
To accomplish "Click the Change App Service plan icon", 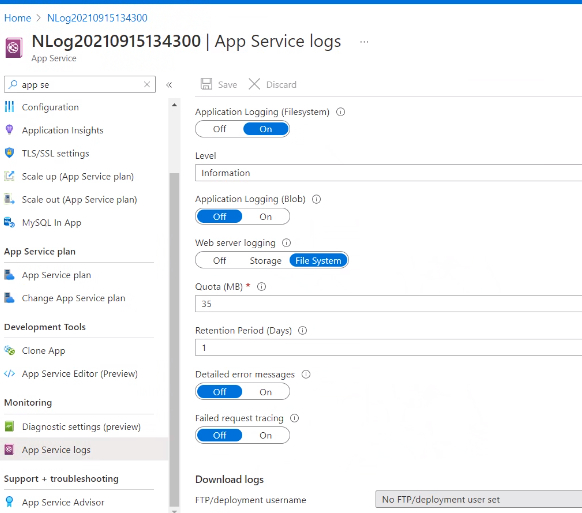I will pos(9,298).
